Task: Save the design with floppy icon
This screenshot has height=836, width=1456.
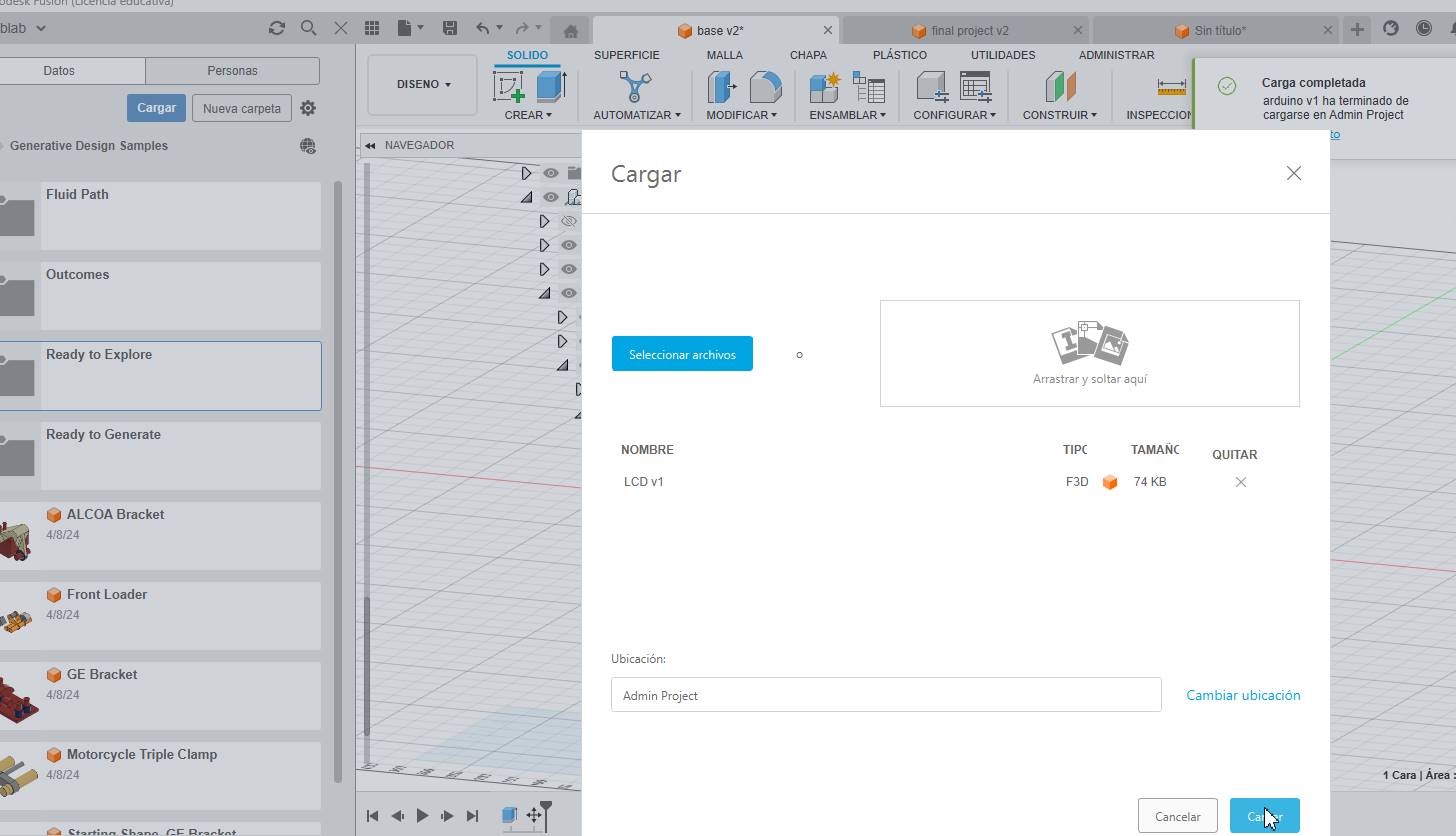Action: tap(450, 29)
